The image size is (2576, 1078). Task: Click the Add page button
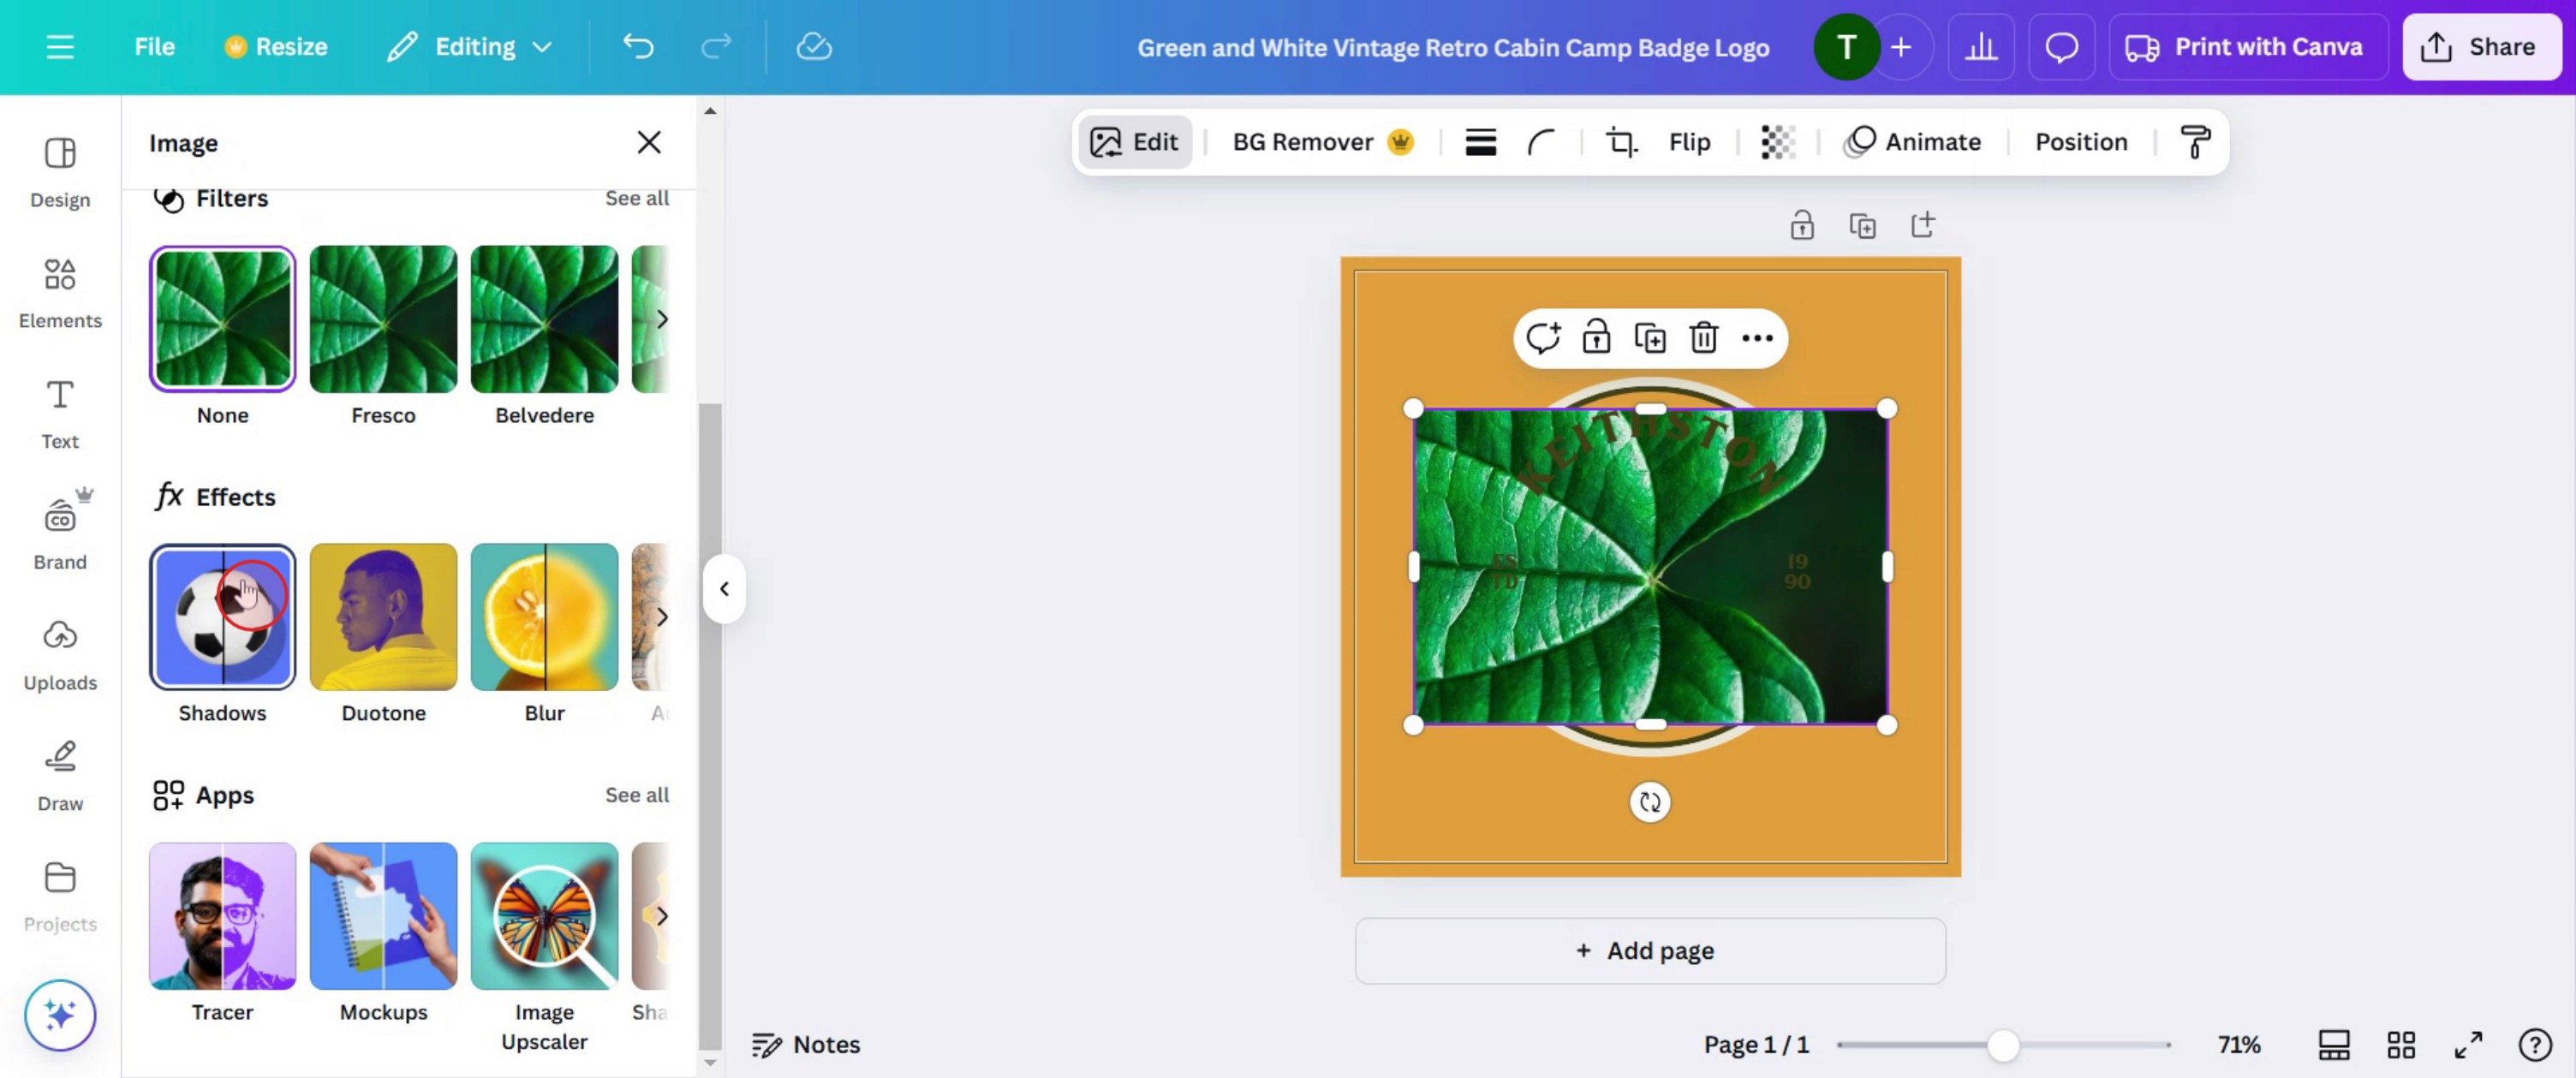pyautogui.click(x=1649, y=950)
